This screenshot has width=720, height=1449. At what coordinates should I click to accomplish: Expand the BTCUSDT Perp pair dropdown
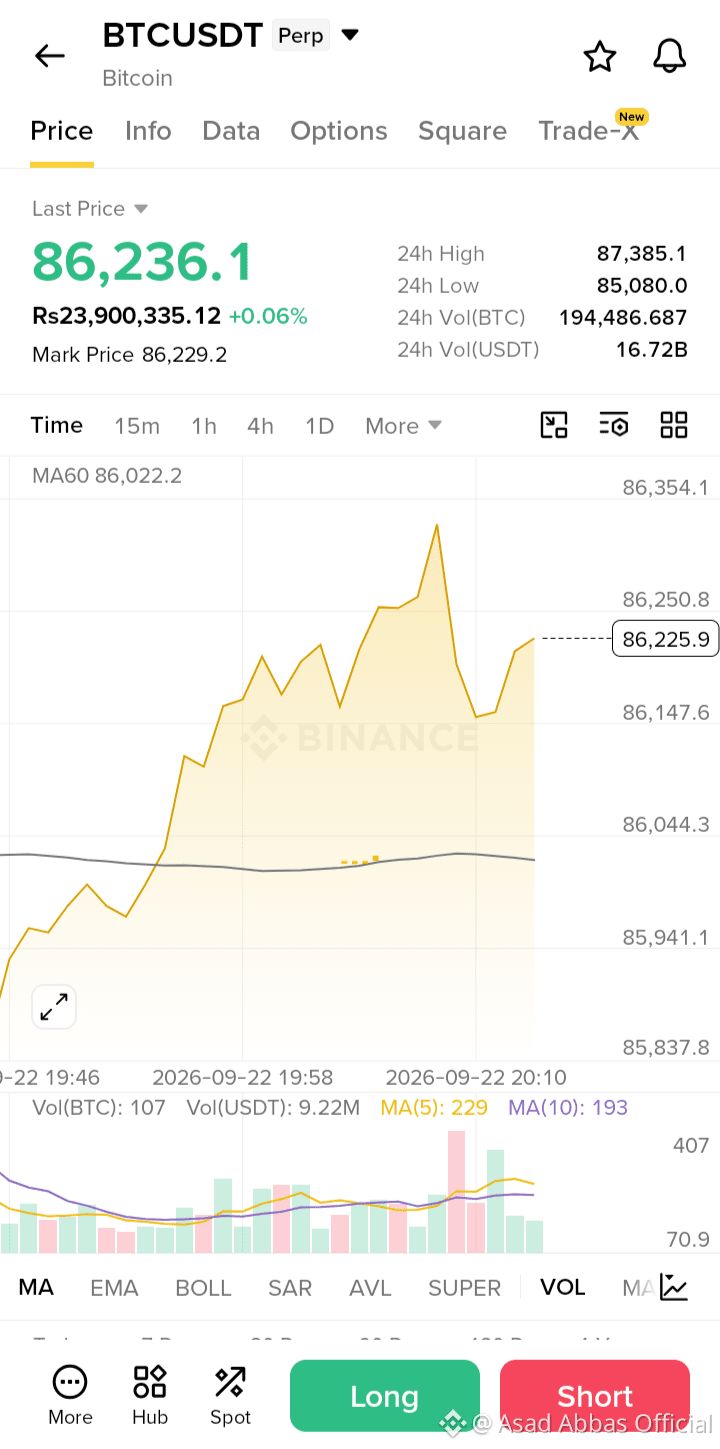pos(350,35)
